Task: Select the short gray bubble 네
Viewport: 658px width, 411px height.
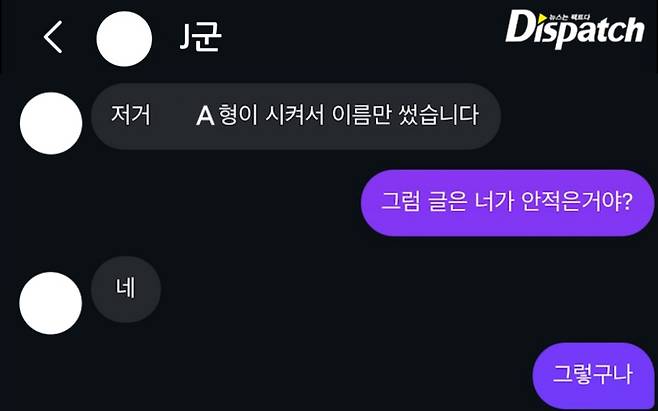Action: point(126,289)
